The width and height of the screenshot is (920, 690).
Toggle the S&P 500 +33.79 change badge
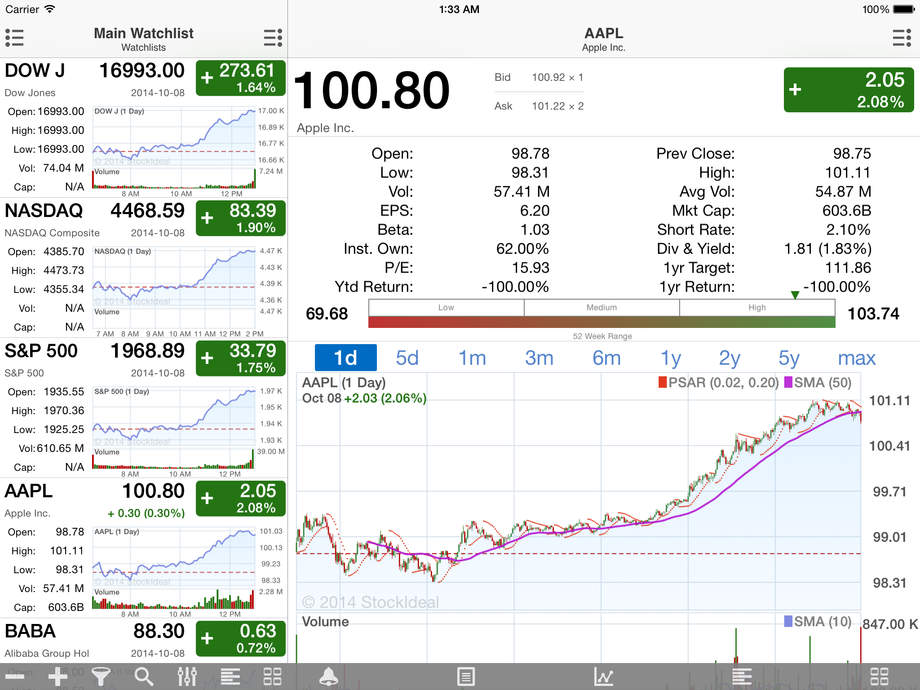[241, 358]
